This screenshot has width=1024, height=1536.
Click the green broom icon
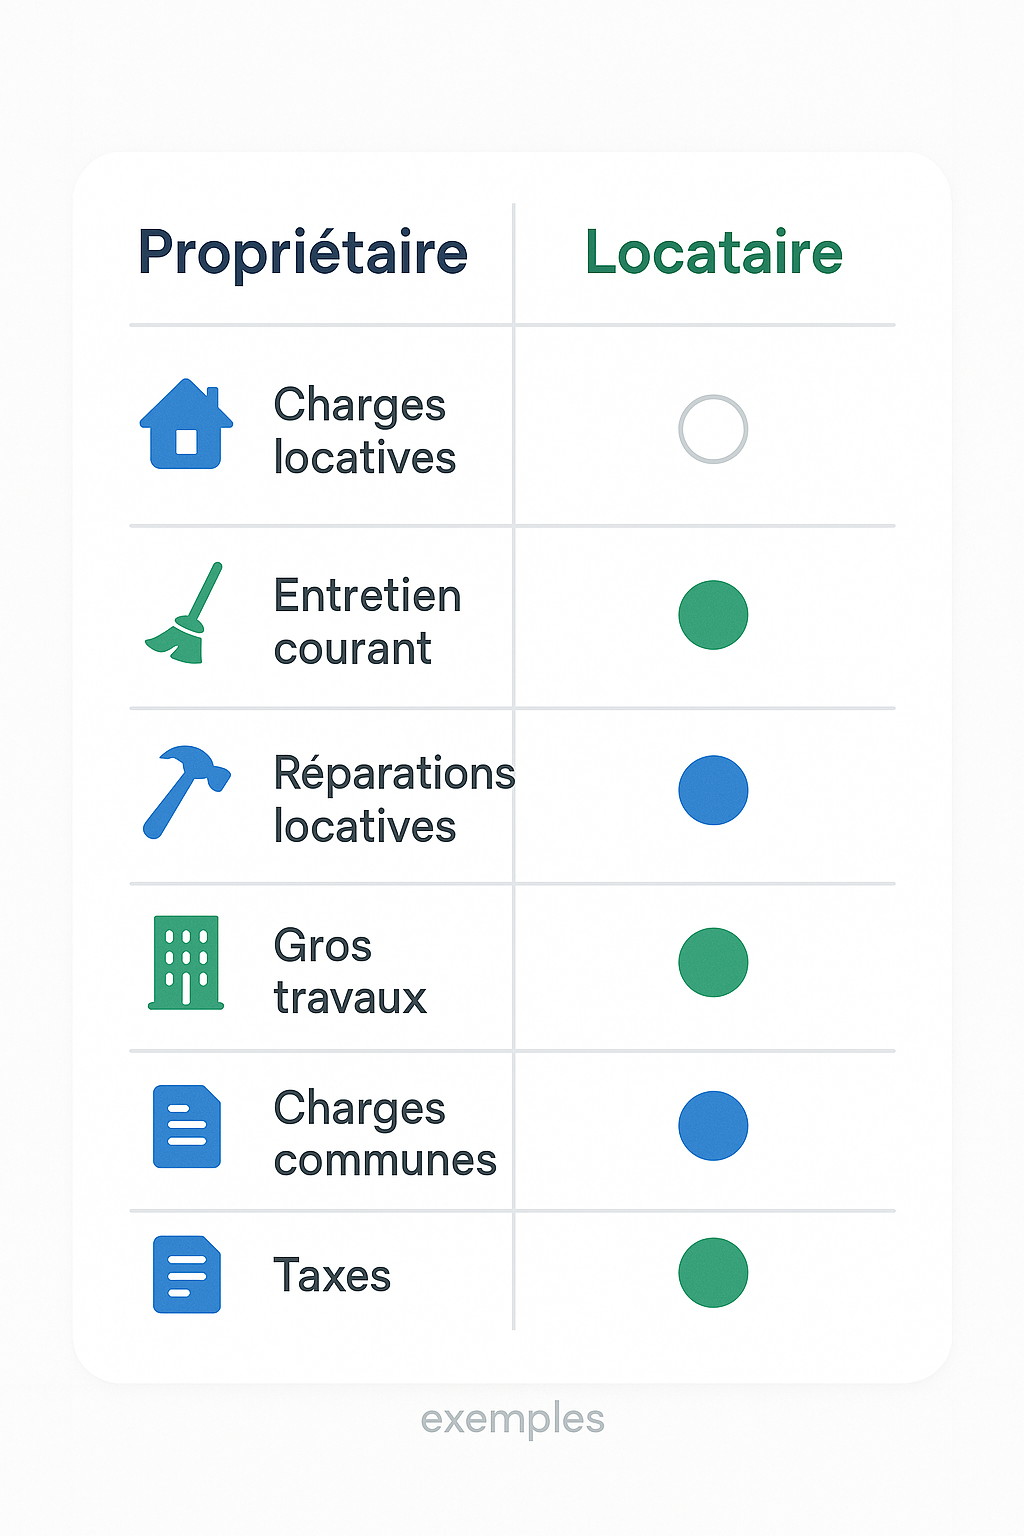(185, 614)
